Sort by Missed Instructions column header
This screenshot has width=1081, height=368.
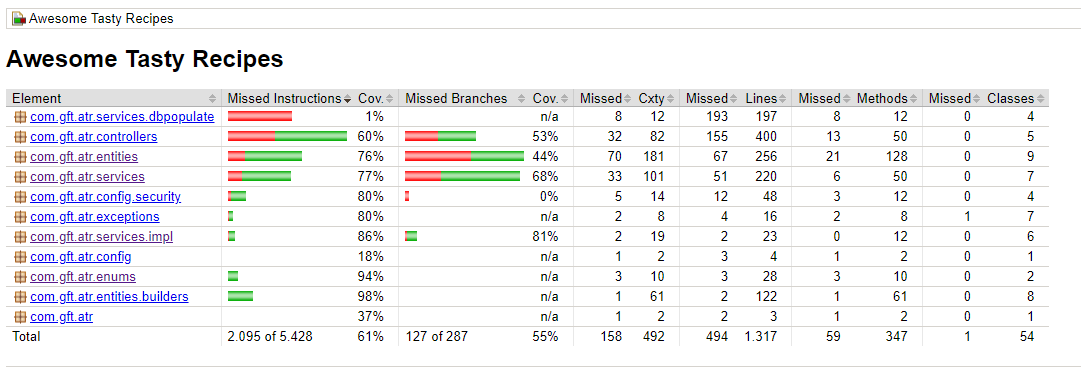[289, 99]
